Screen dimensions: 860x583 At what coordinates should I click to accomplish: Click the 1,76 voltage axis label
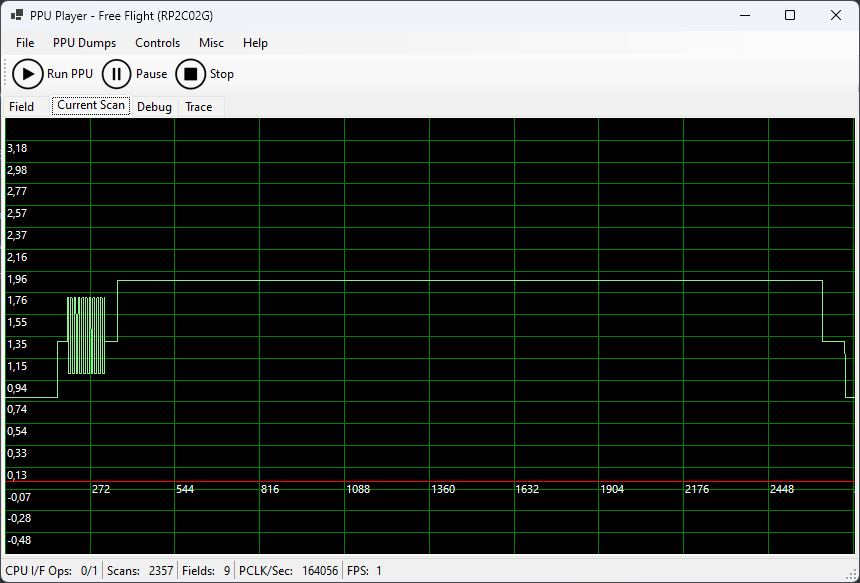pyautogui.click(x=17, y=300)
